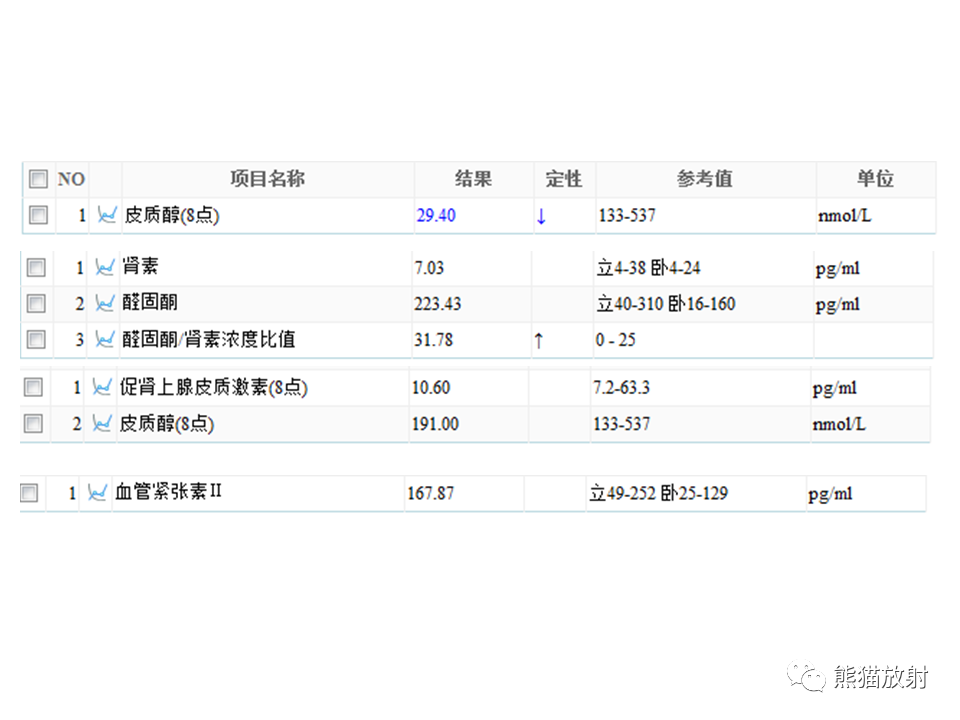
Task: Select the 醛固酮 item name in row 2
Action: click(150, 302)
